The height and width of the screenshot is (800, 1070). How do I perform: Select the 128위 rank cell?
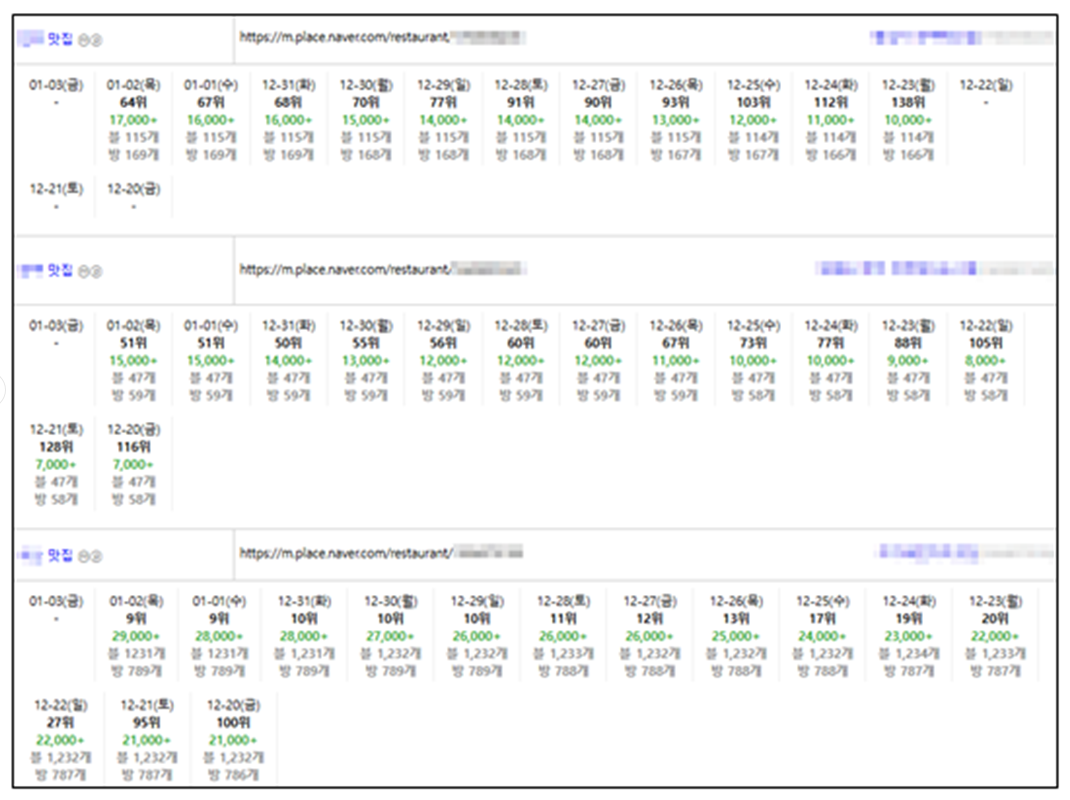[56, 447]
